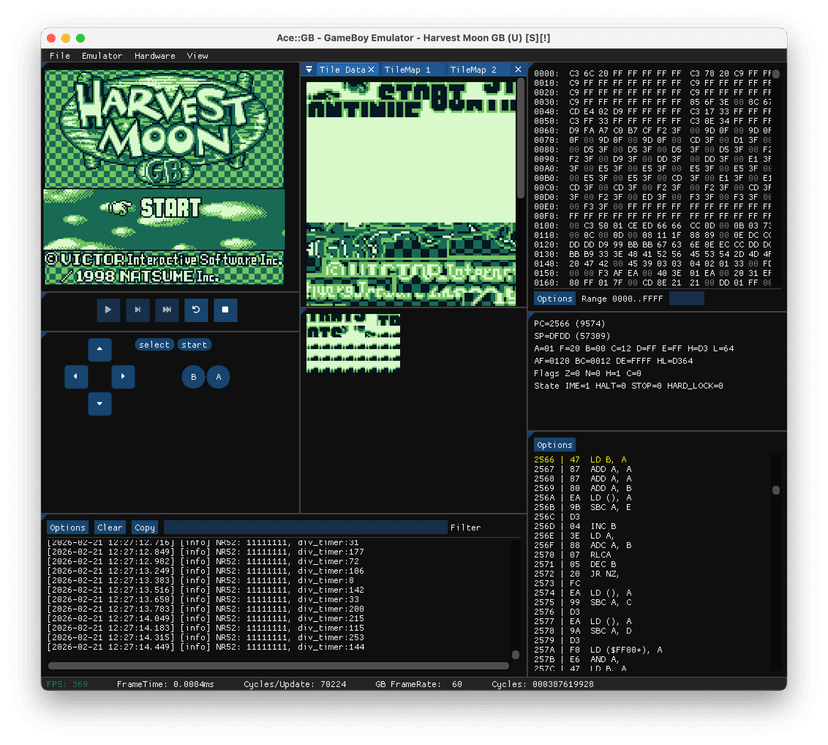The width and height of the screenshot is (828, 745).
Task: Switch to the TileMap 1 tab
Action: click(407, 70)
